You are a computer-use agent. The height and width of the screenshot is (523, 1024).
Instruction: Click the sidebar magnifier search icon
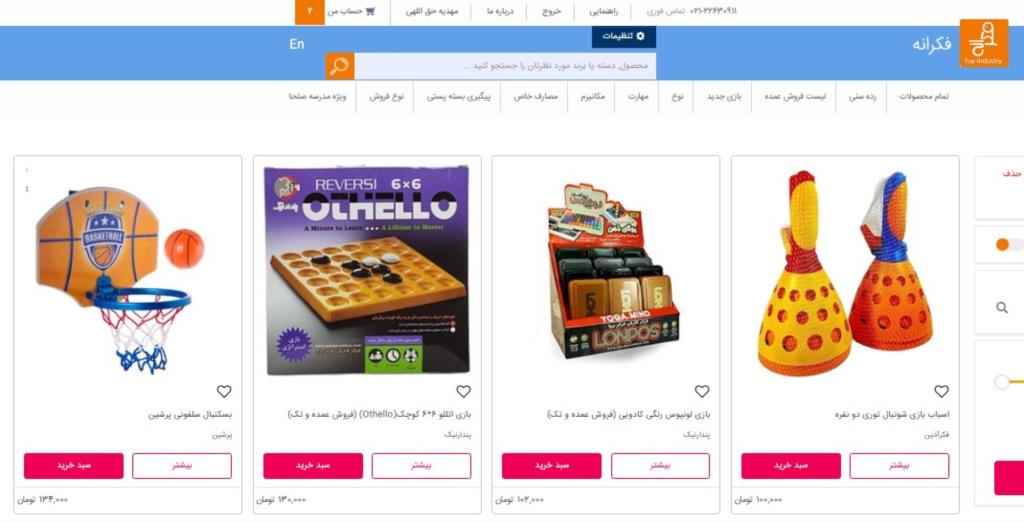[1002, 308]
